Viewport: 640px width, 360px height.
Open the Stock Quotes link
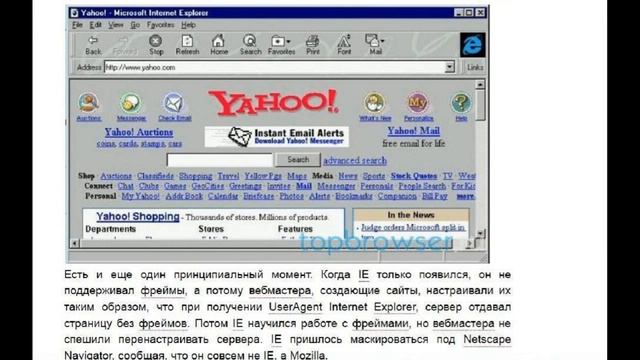tap(414, 176)
